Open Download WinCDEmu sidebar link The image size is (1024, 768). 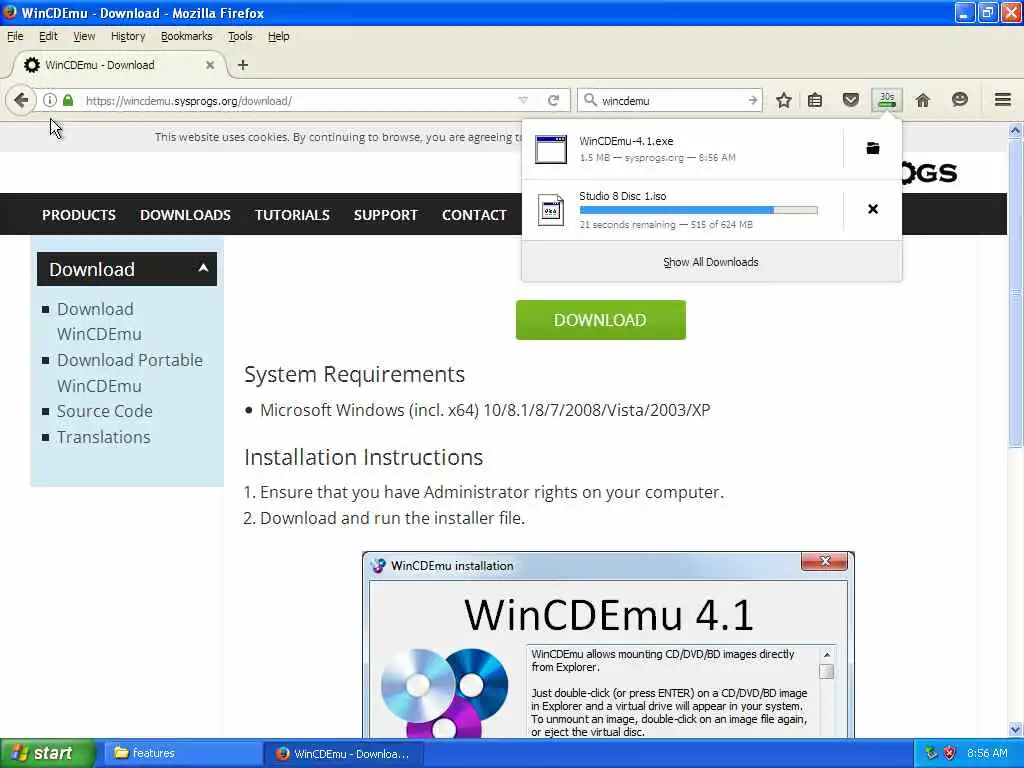99,321
